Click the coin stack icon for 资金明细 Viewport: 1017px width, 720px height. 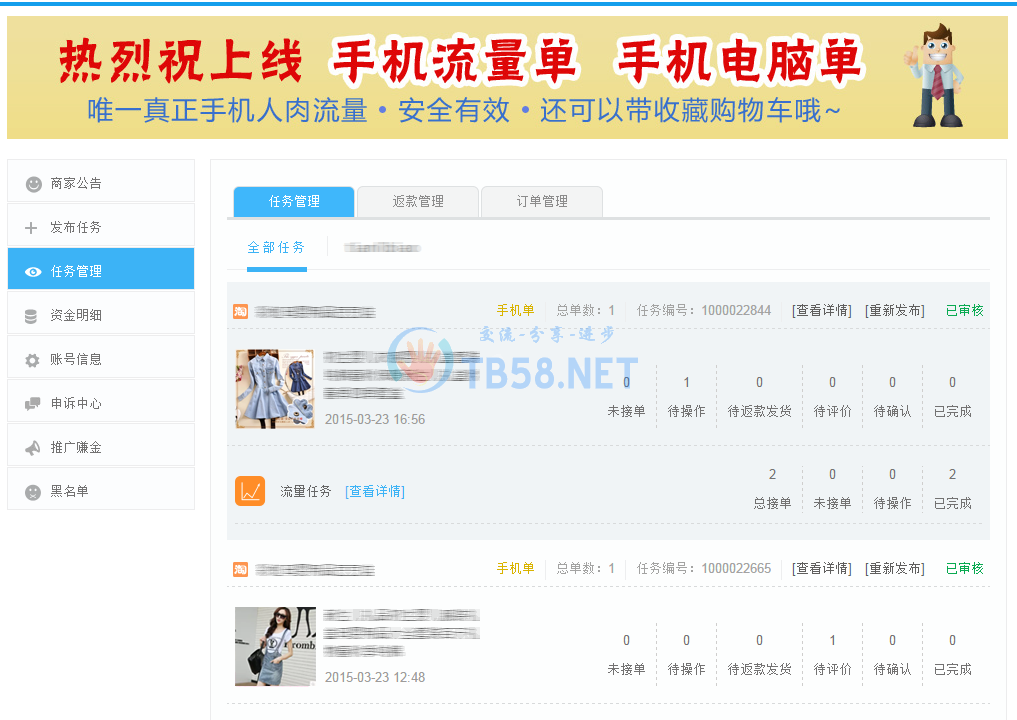click(32, 316)
